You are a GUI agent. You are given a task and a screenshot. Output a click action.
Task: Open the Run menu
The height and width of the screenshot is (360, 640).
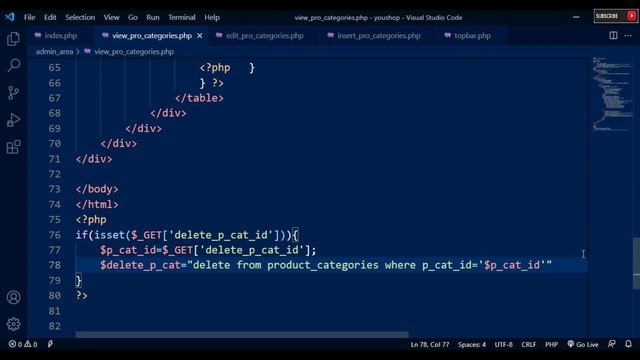153,17
